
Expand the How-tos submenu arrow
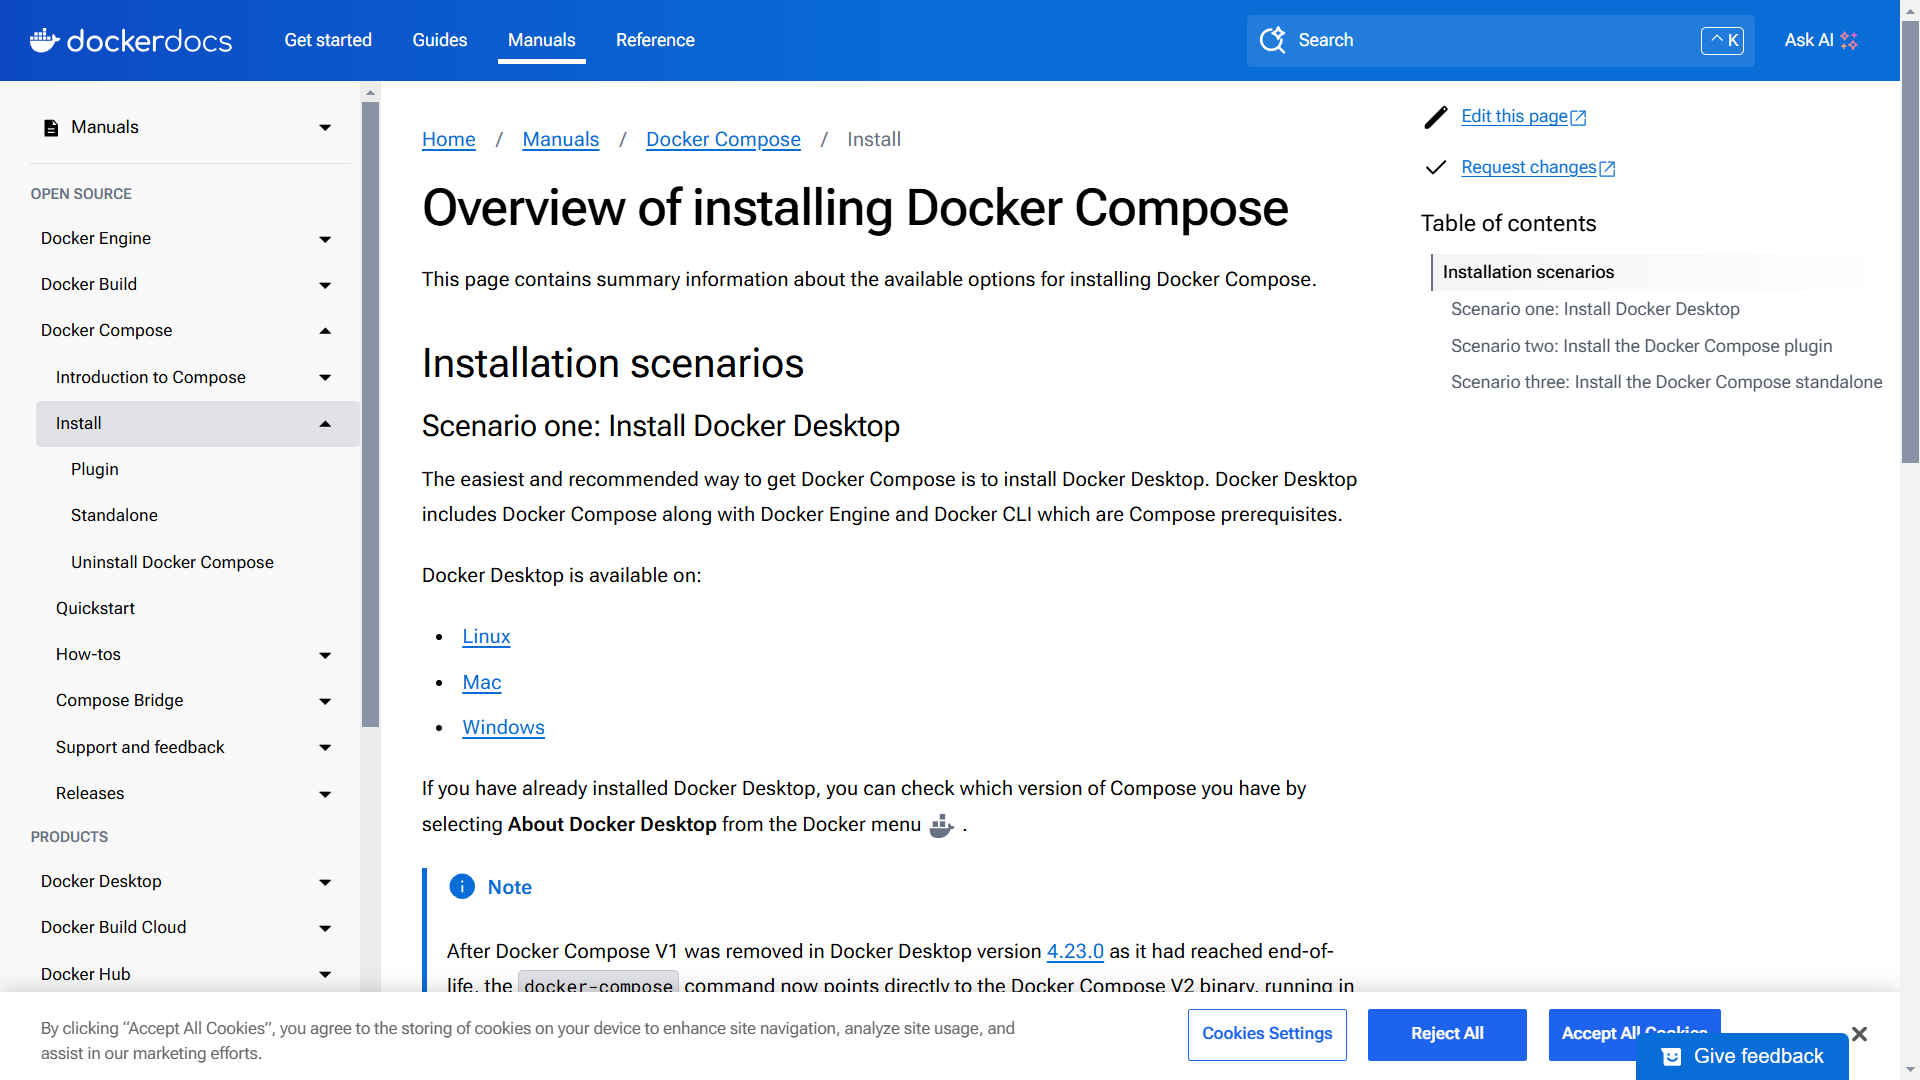coord(325,655)
